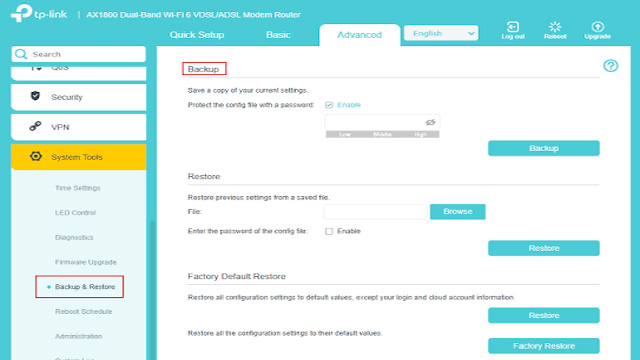This screenshot has height=360, width=640.
Task: Open the VPN menu section
Action: [78, 127]
